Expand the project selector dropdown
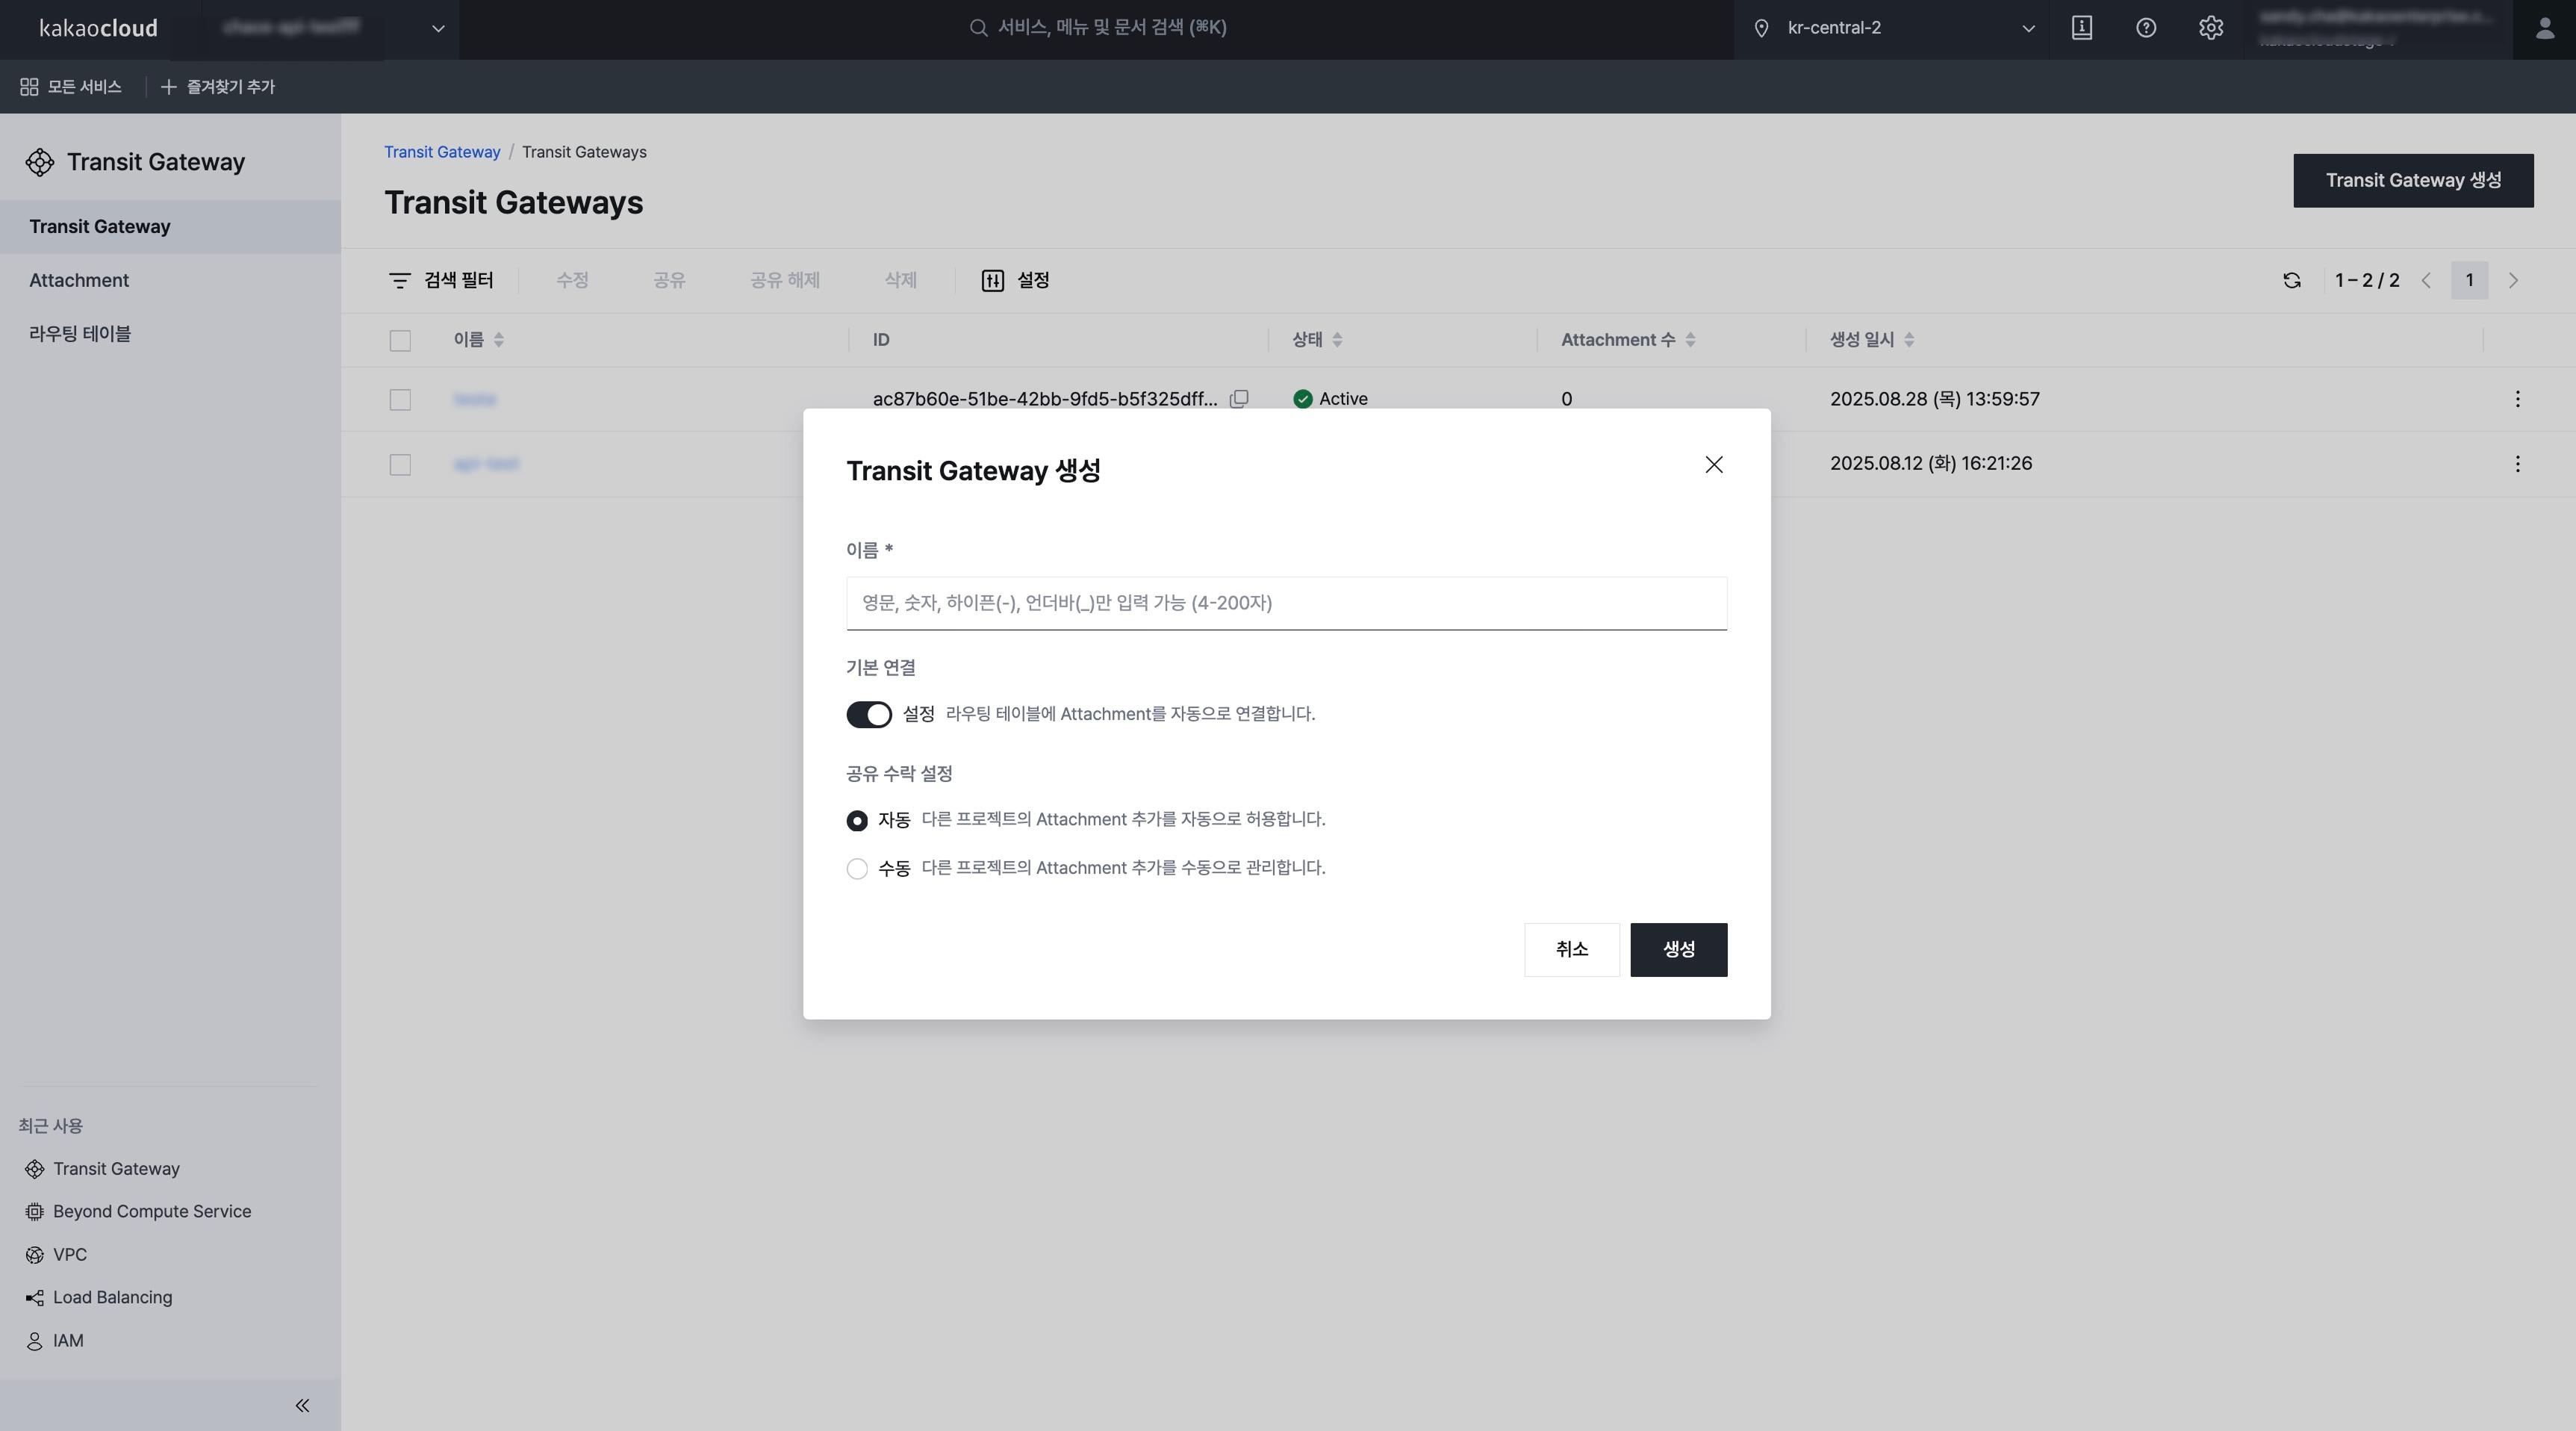The height and width of the screenshot is (1431, 2576). pos(437,28)
